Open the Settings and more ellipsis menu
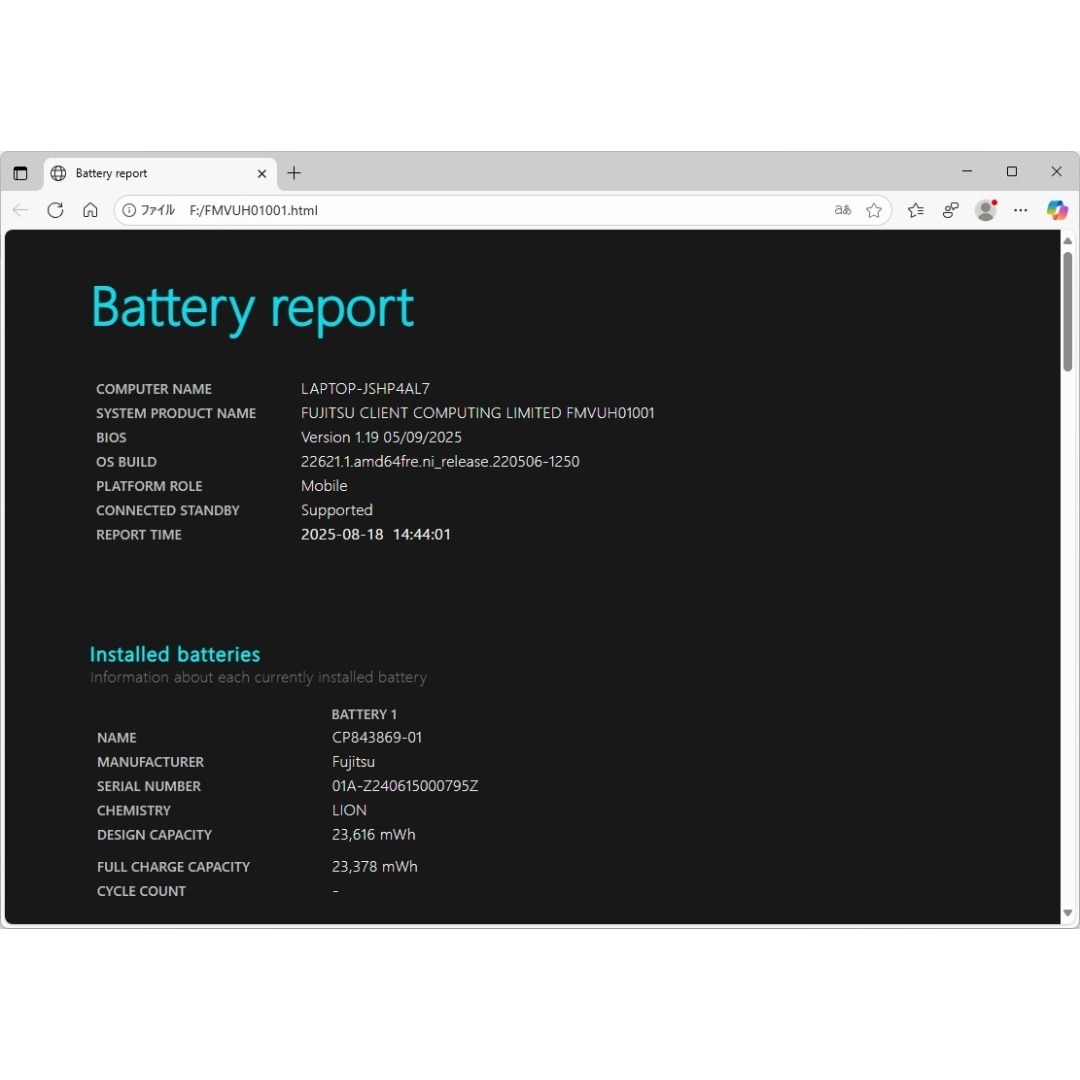This screenshot has width=1080, height=1080. pos(1021,210)
